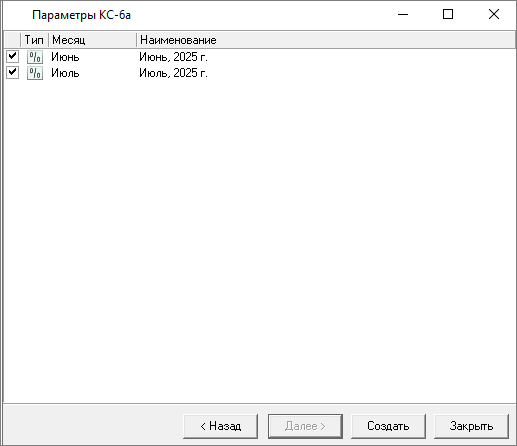Select the 'Июнь, 2025 г.' name entry

(x=173, y=57)
